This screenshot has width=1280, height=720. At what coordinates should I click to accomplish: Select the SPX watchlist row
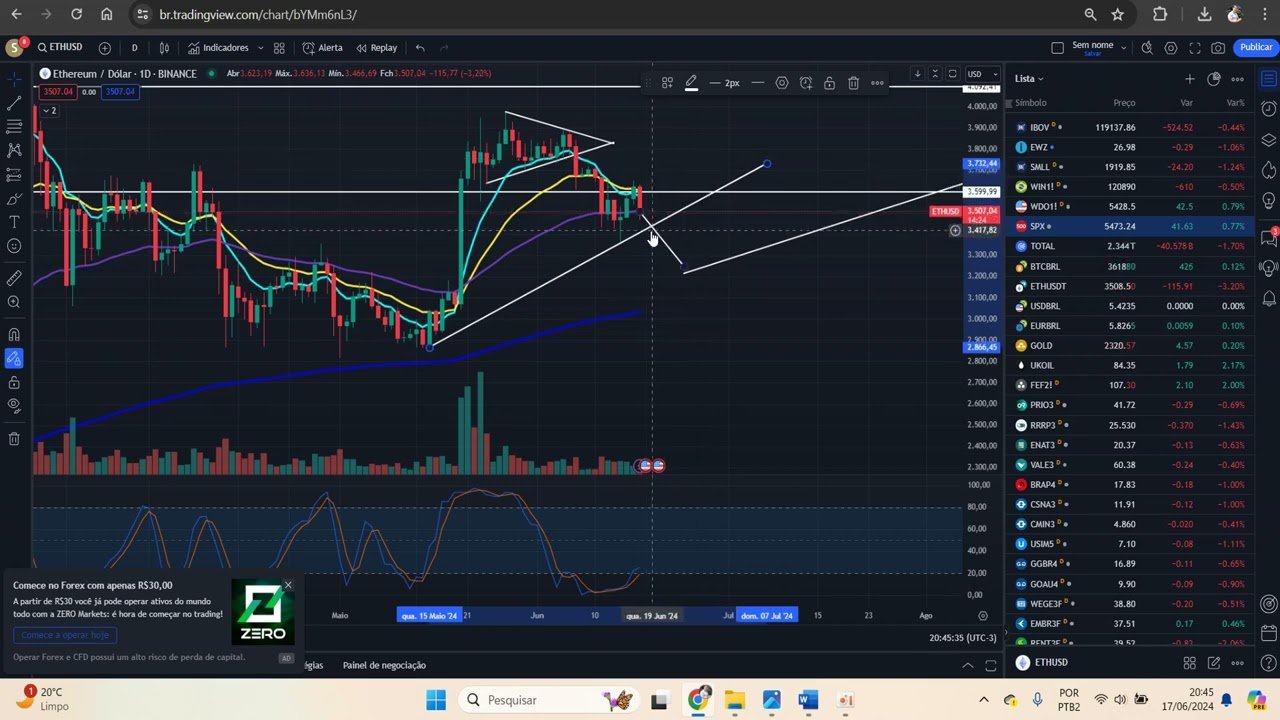pyautogui.click(x=1131, y=226)
